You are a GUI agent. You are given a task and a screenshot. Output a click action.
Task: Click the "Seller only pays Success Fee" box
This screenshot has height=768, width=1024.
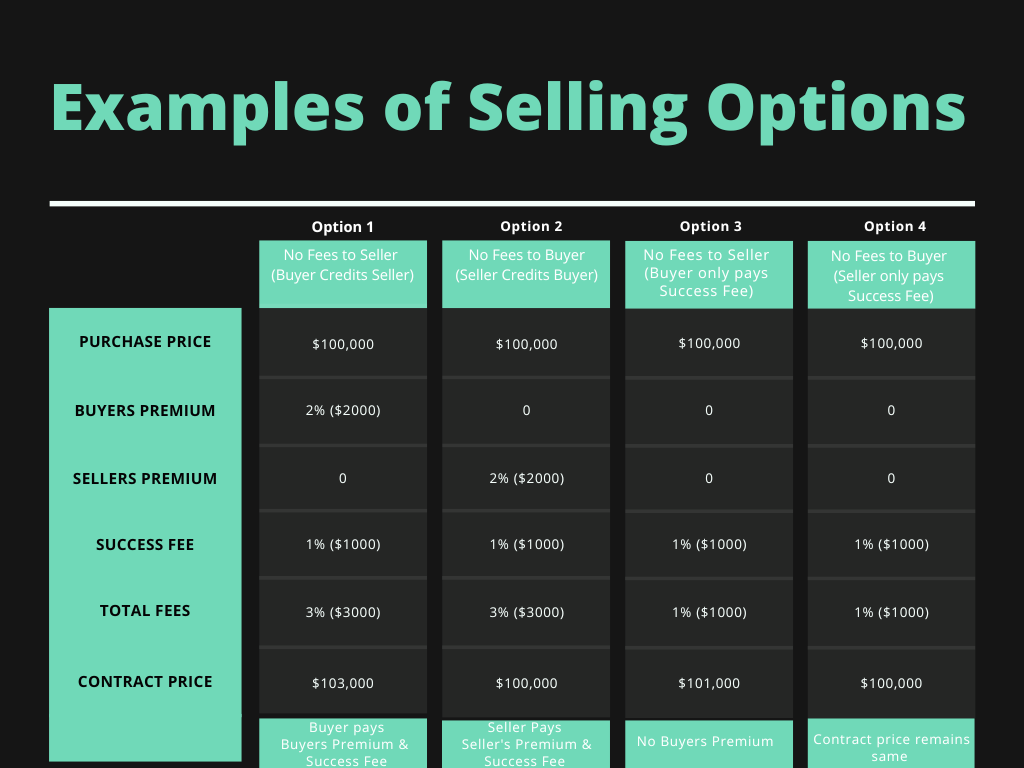pyautogui.click(x=891, y=274)
